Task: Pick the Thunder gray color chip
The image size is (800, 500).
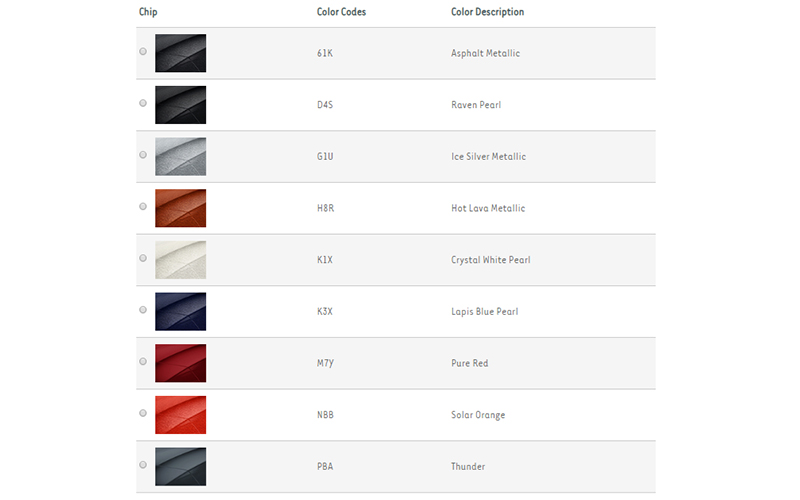Action: tap(180, 467)
